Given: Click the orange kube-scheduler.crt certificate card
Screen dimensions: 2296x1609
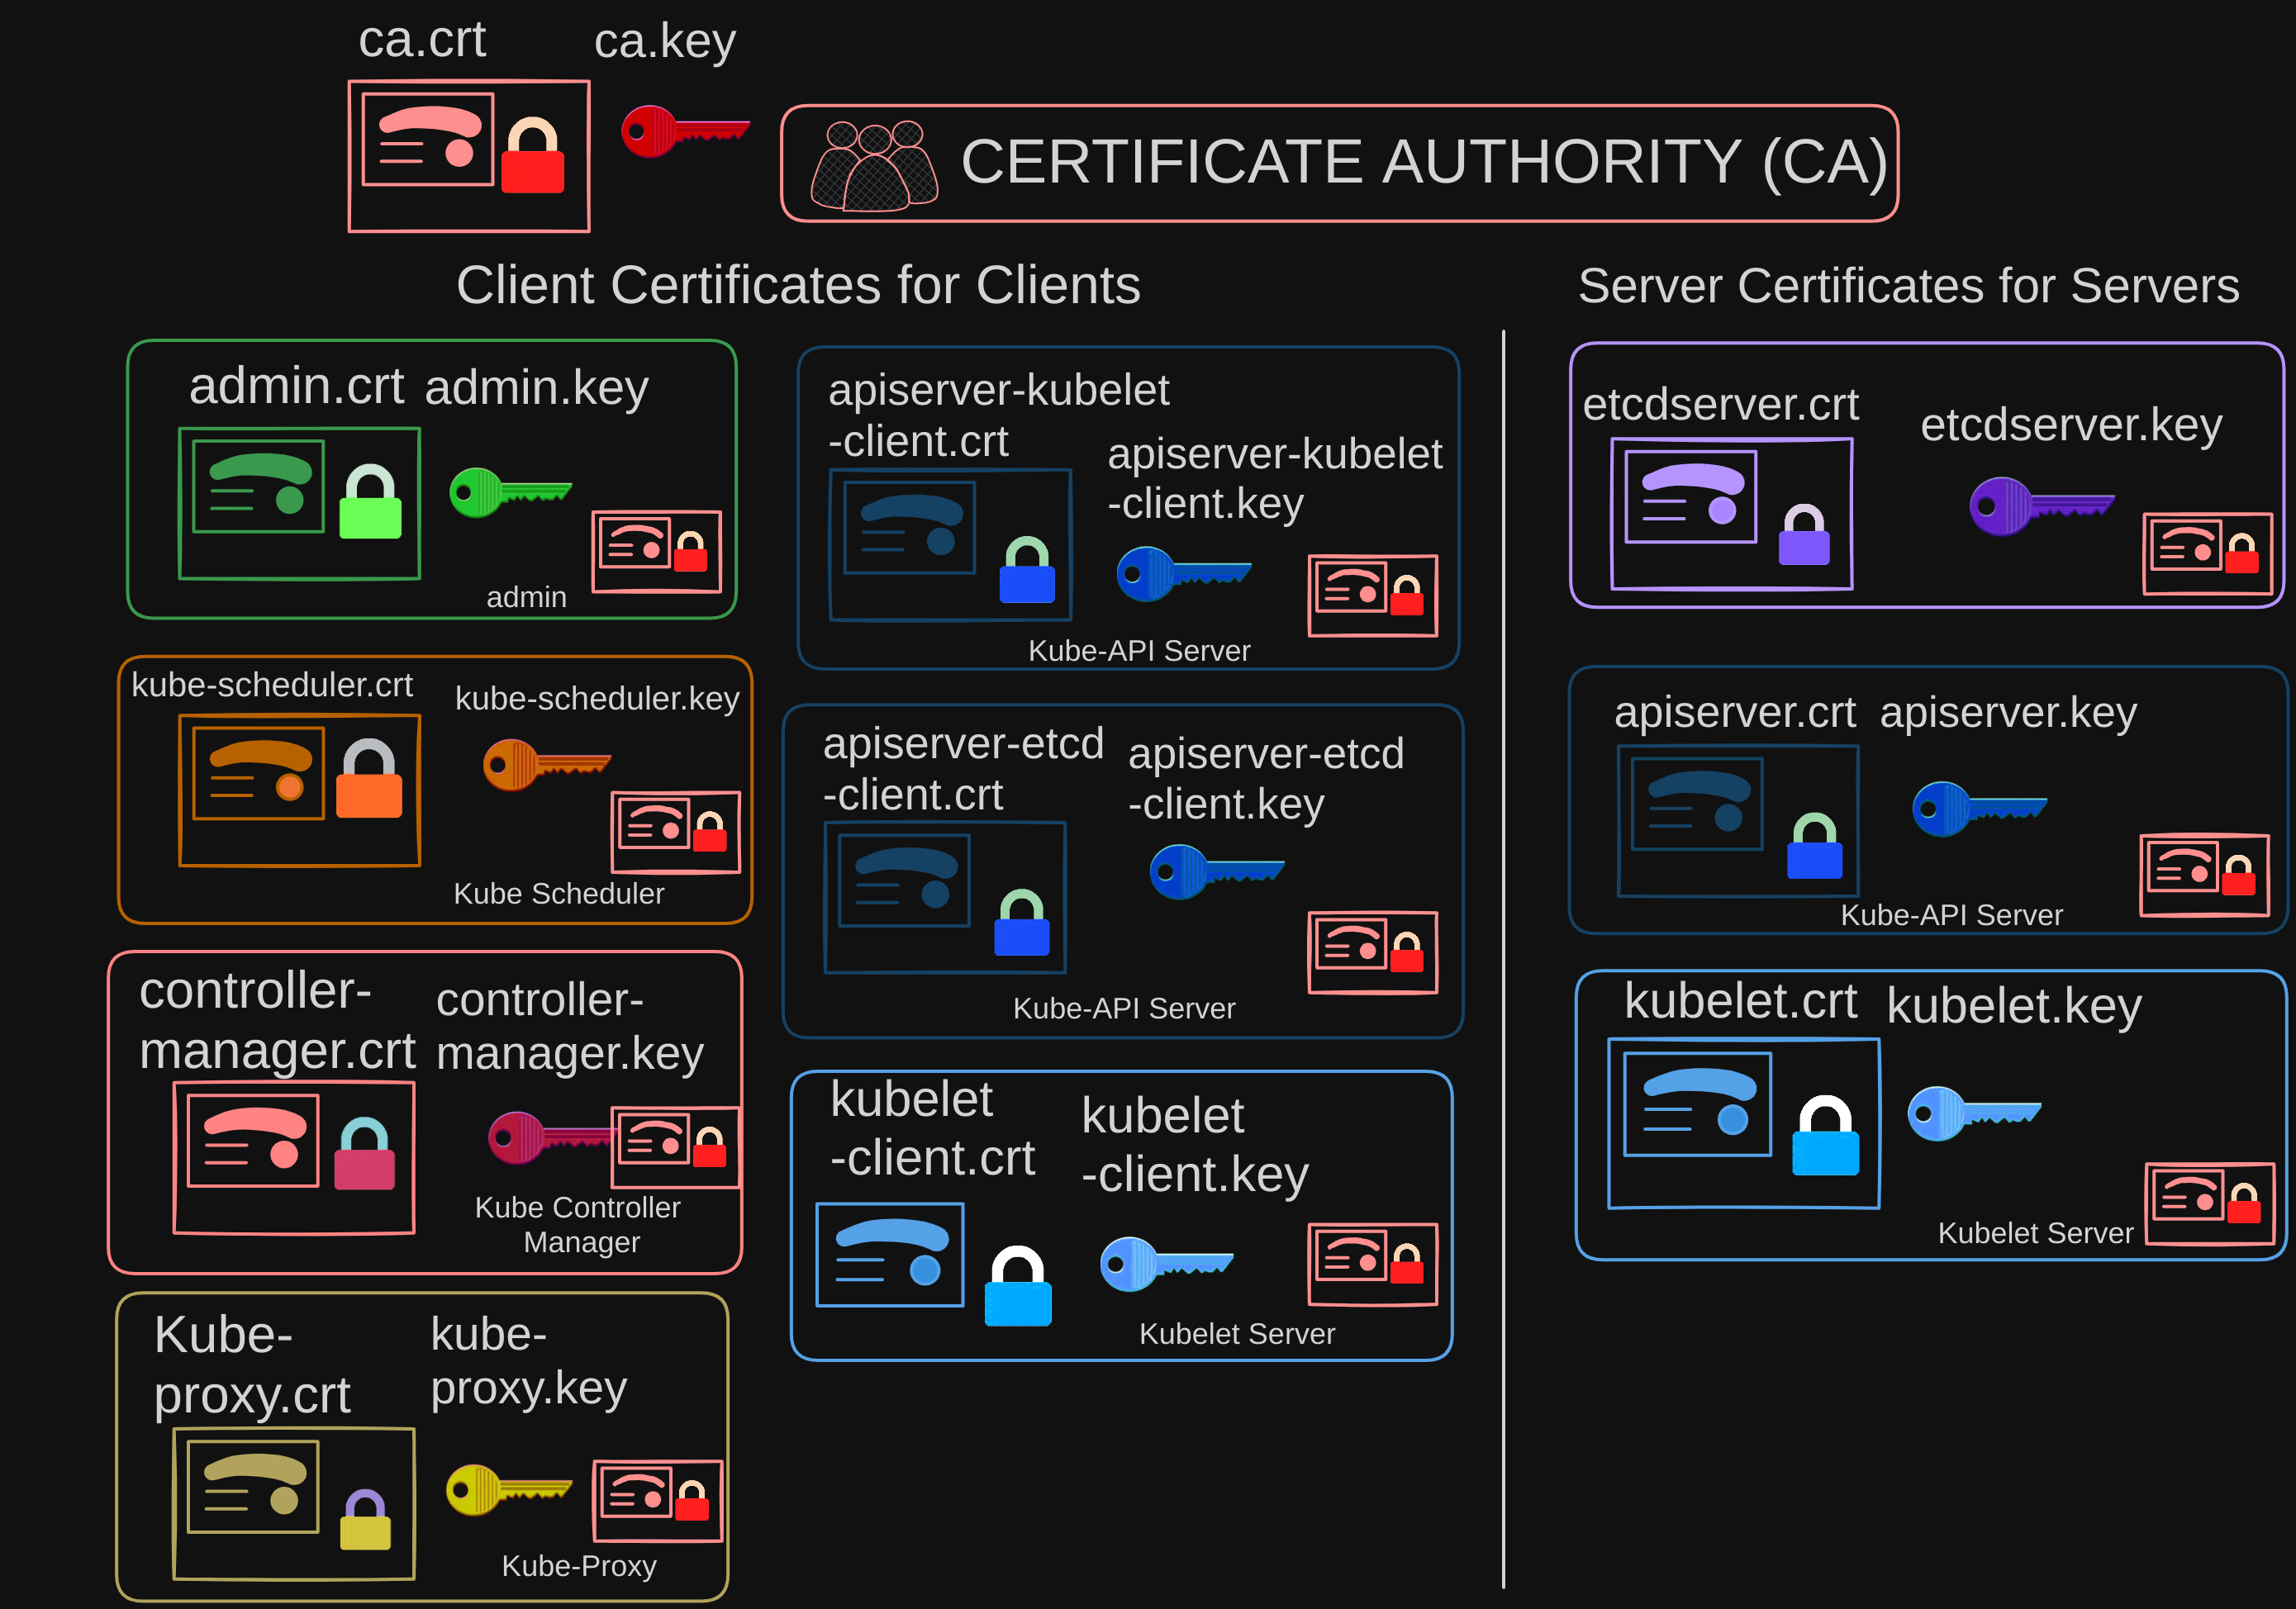Looking at the screenshot, I should [299, 790].
